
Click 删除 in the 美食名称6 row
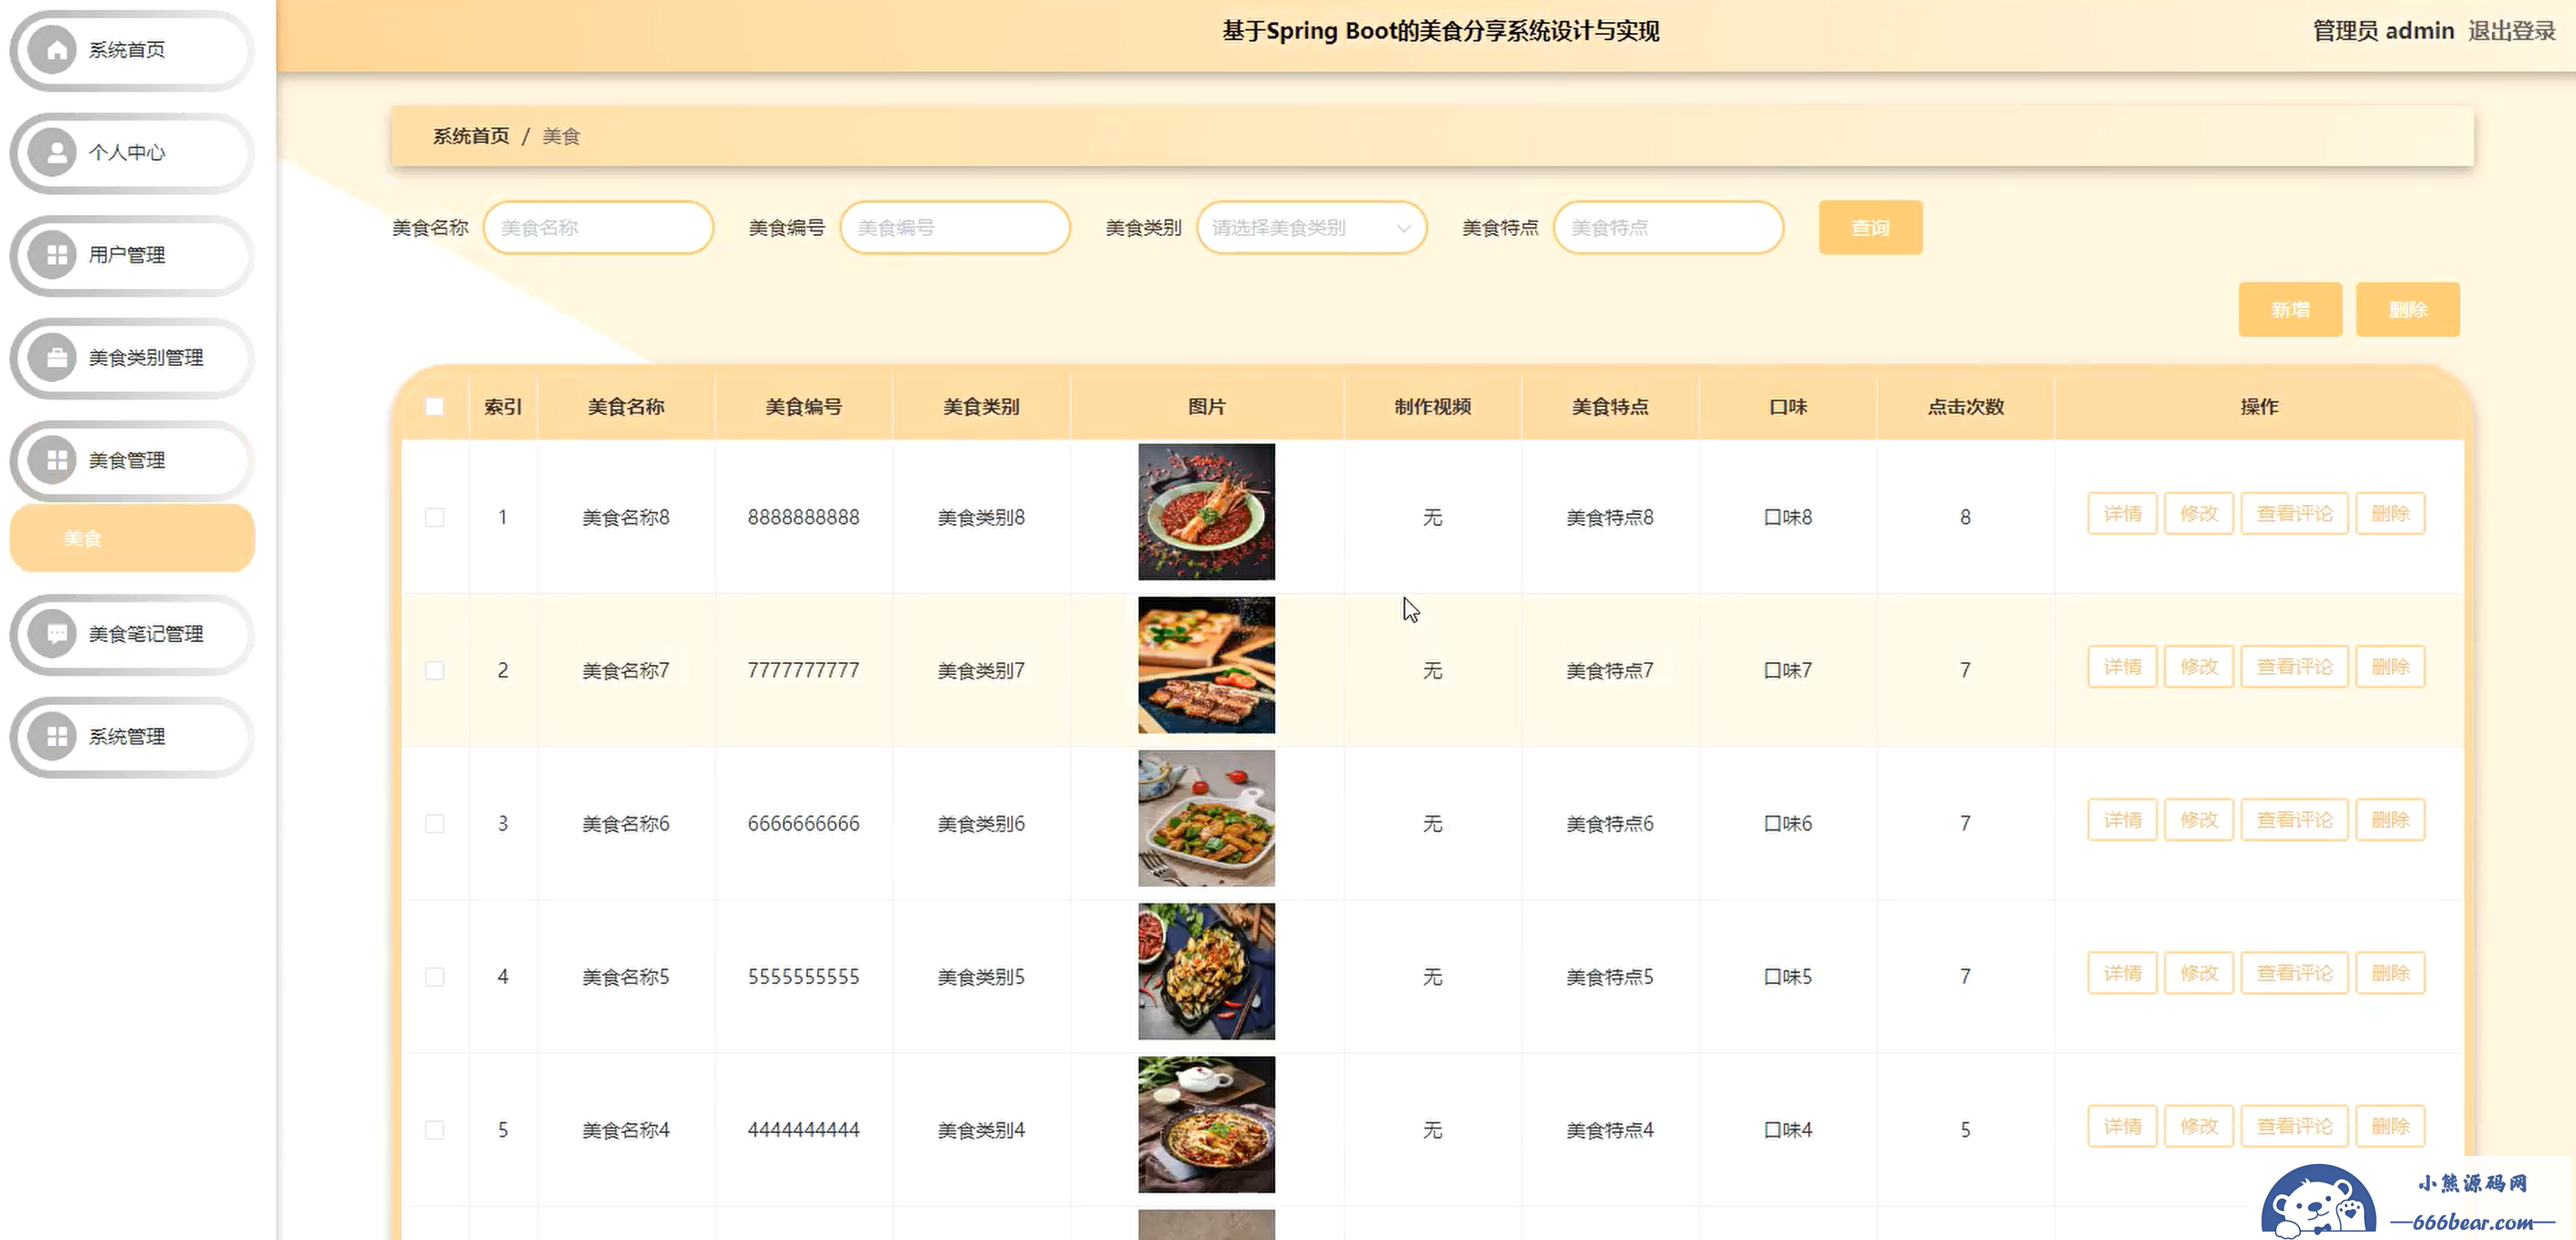coord(2390,820)
